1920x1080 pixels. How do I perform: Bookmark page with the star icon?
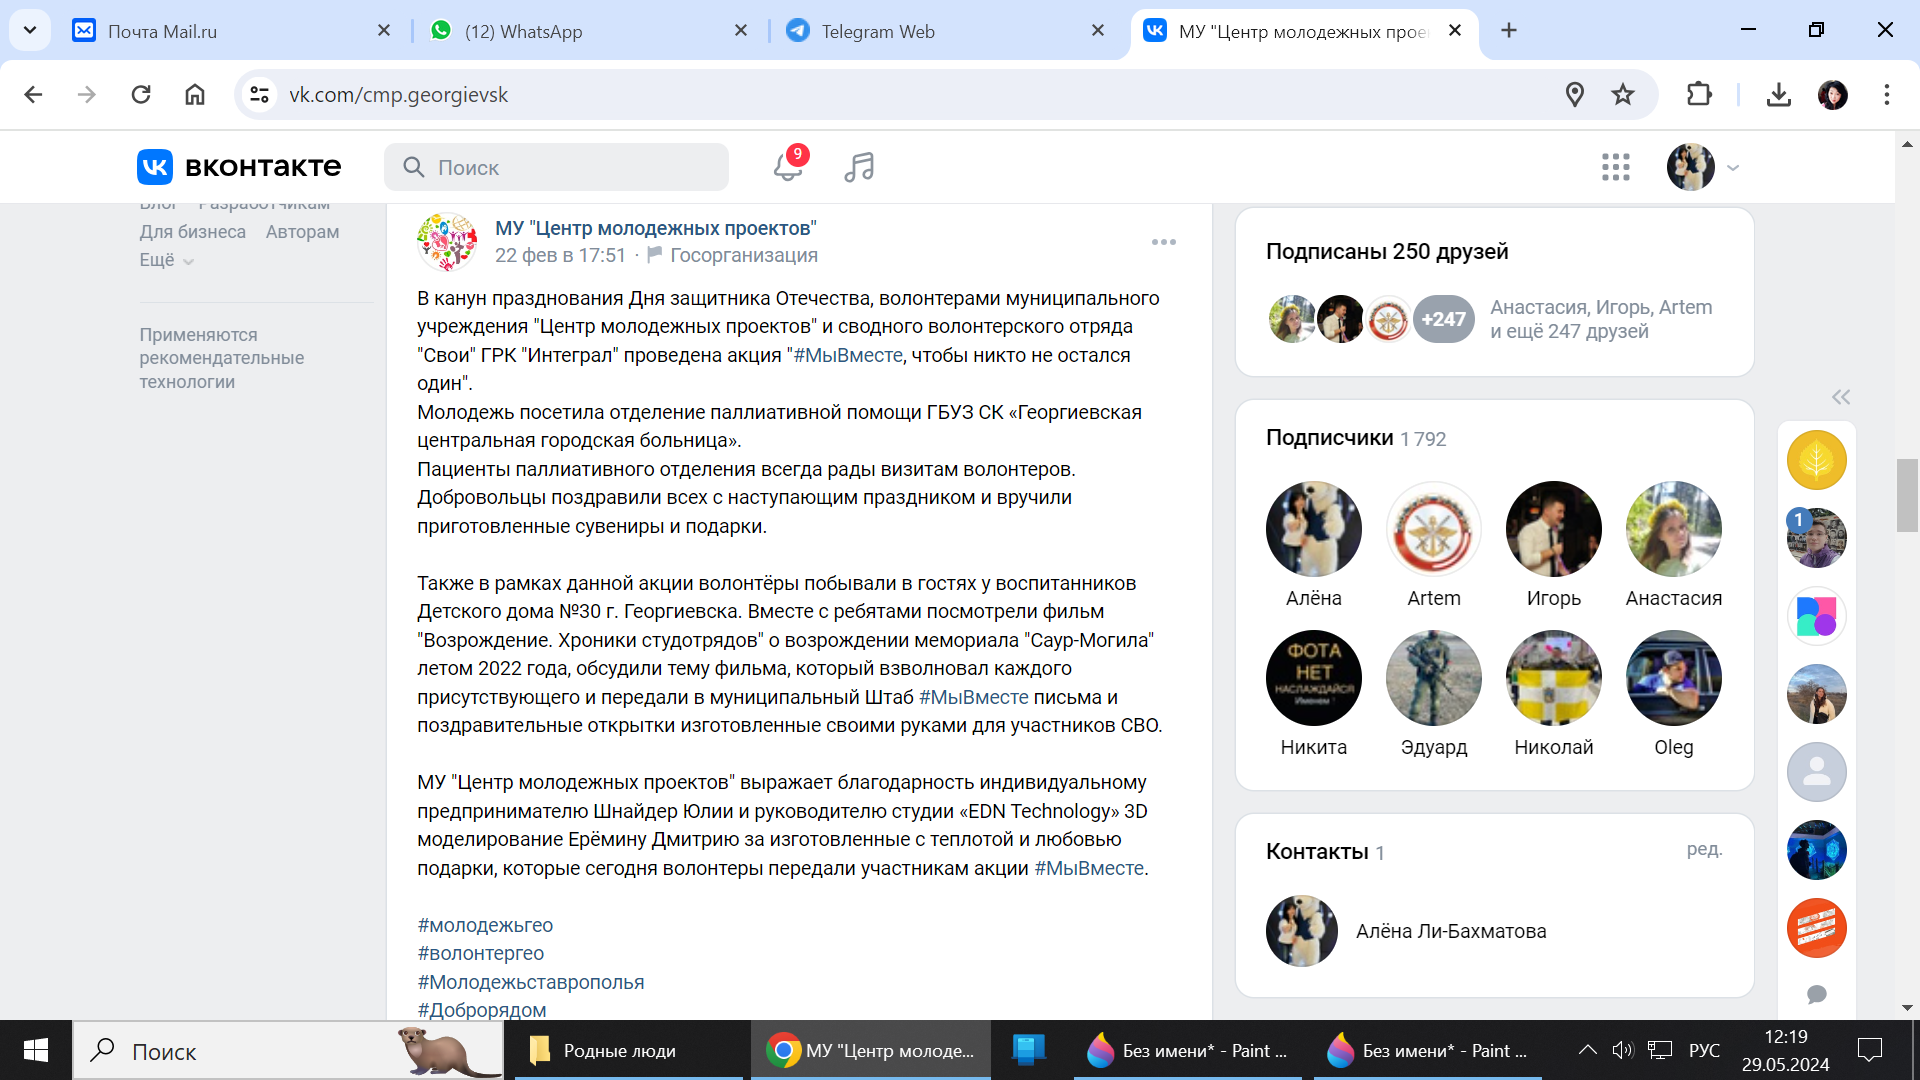[1623, 95]
